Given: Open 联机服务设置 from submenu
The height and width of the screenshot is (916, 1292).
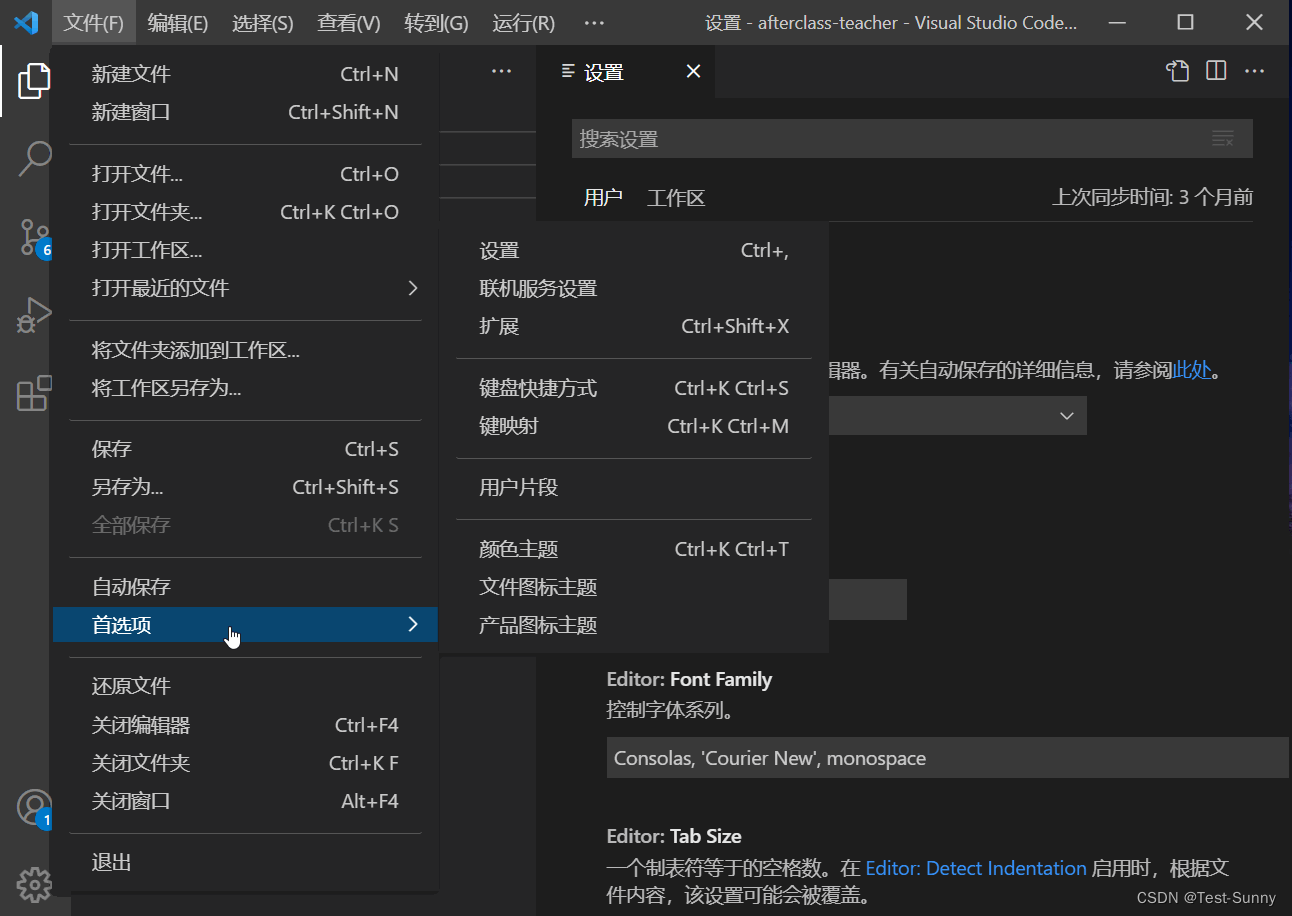Looking at the screenshot, I should (x=634, y=289).
